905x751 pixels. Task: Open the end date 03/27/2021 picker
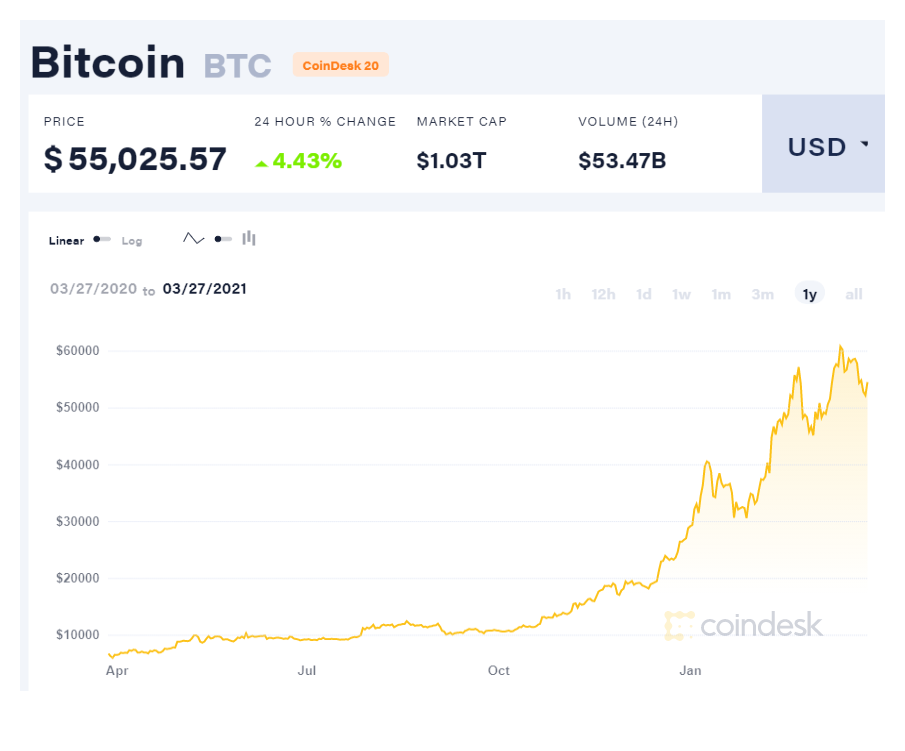(x=205, y=289)
